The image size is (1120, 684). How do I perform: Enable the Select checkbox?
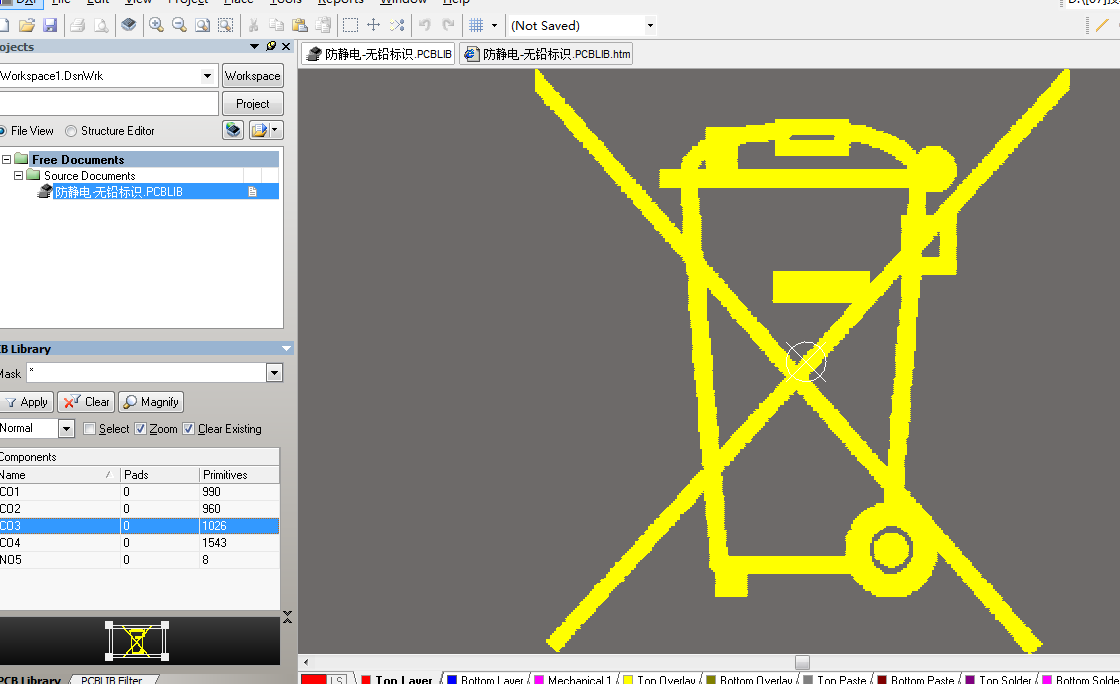point(89,428)
